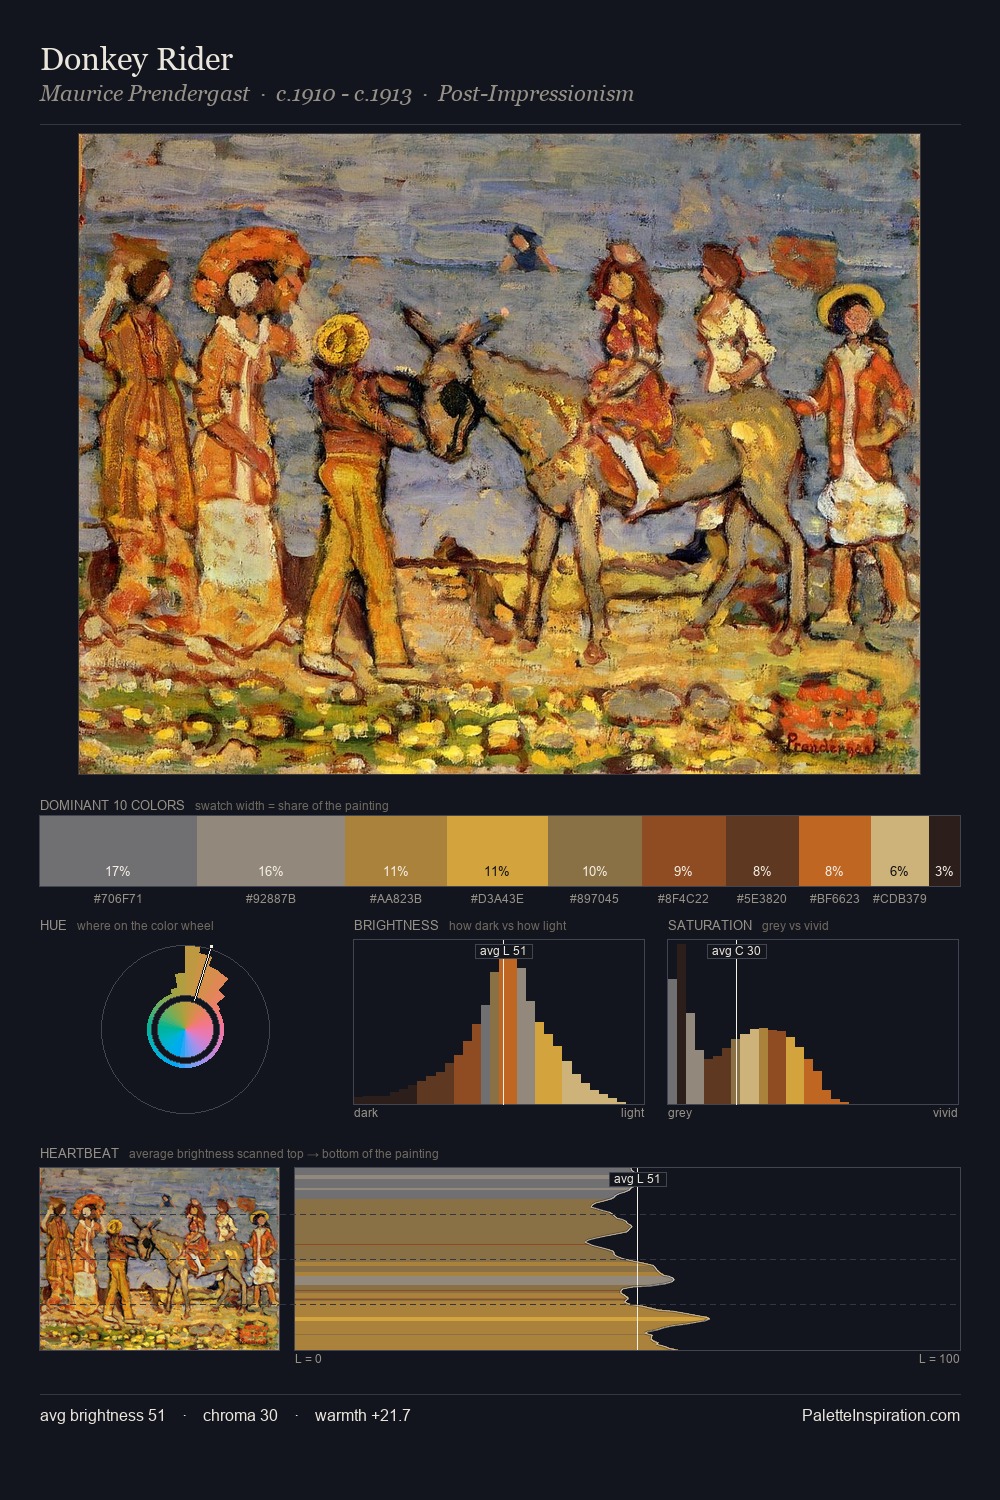This screenshot has height=1500, width=1000.
Task: Click the gray #706F71 color swatch
Action: [x=118, y=851]
